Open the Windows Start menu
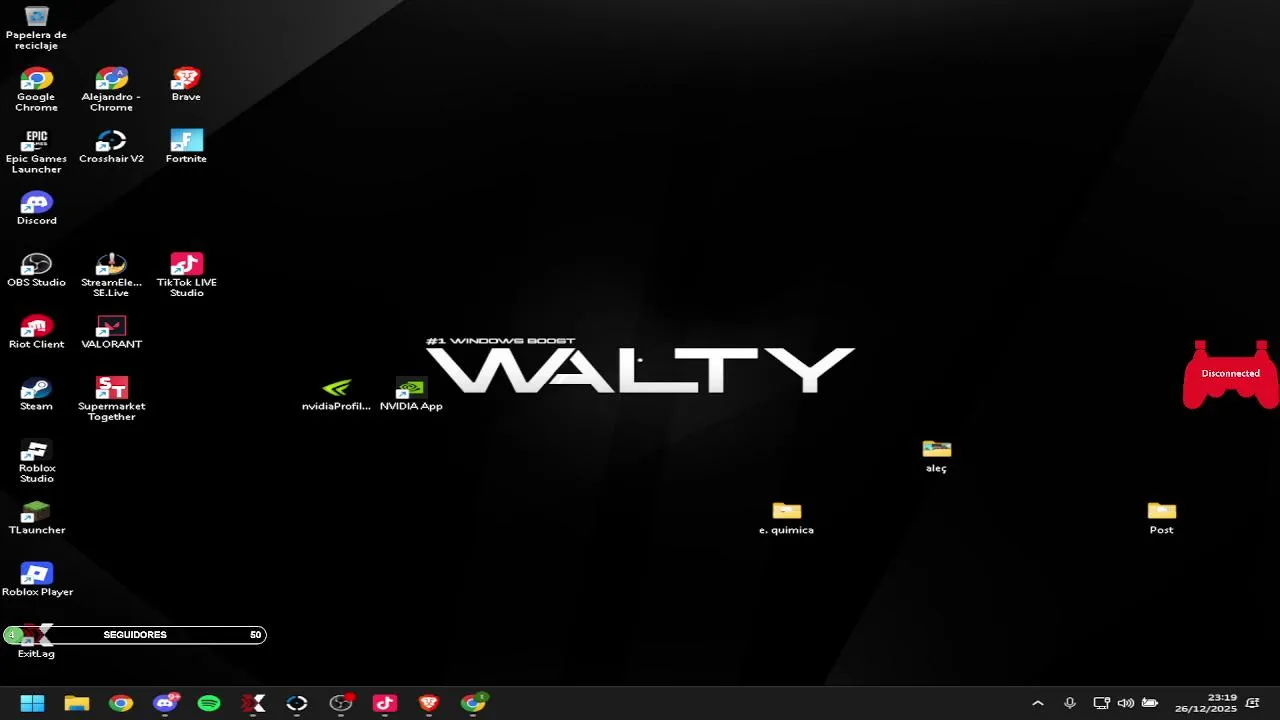Screen dimensions: 1280x720 click(x=32, y=703)
